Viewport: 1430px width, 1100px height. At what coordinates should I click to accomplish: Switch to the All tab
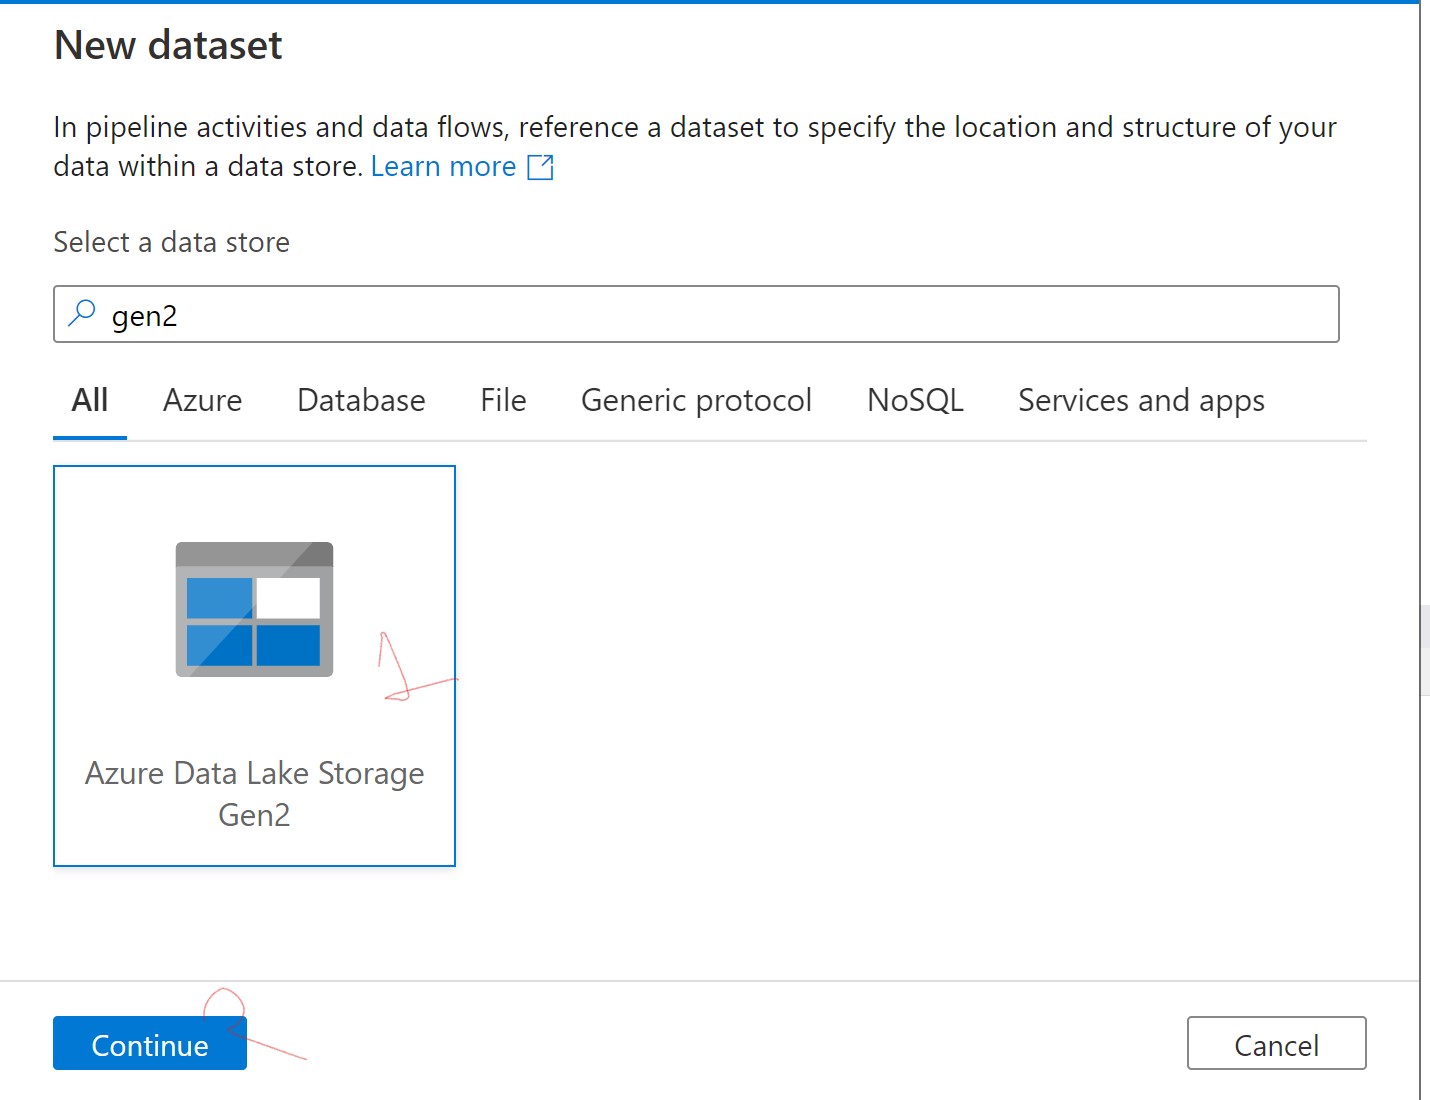90,401
